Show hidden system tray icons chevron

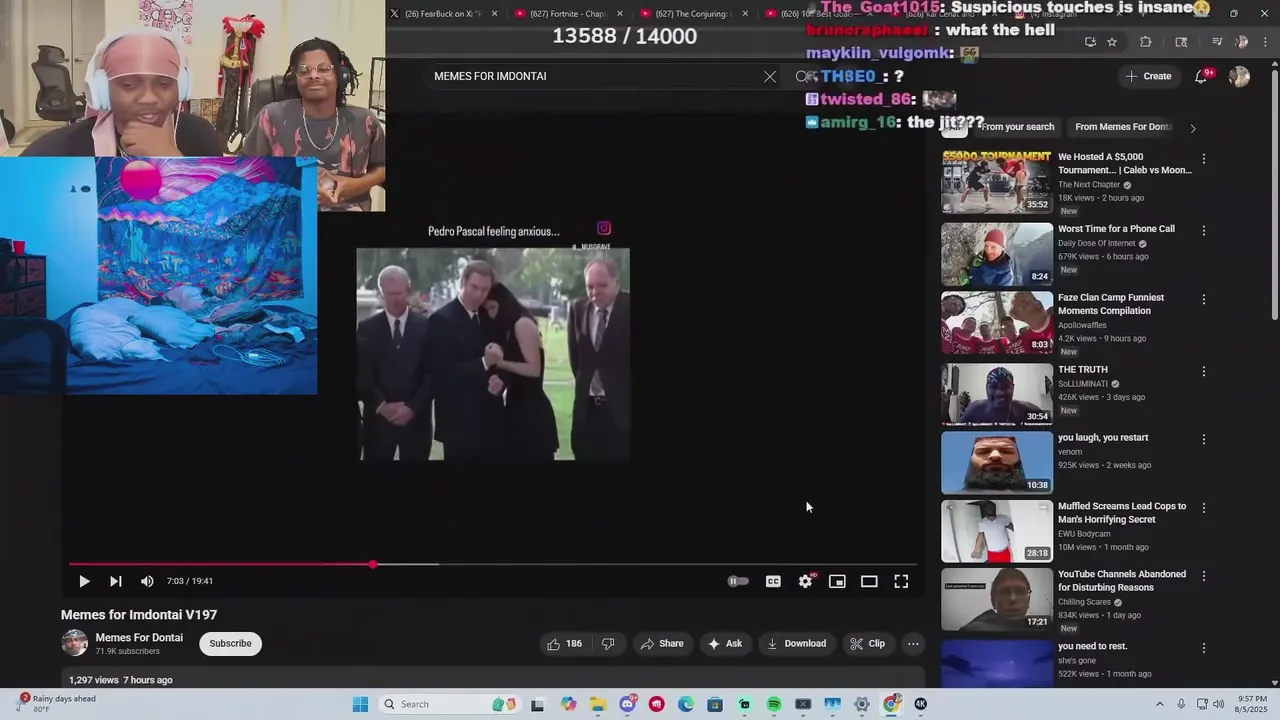pos(1160,704)
